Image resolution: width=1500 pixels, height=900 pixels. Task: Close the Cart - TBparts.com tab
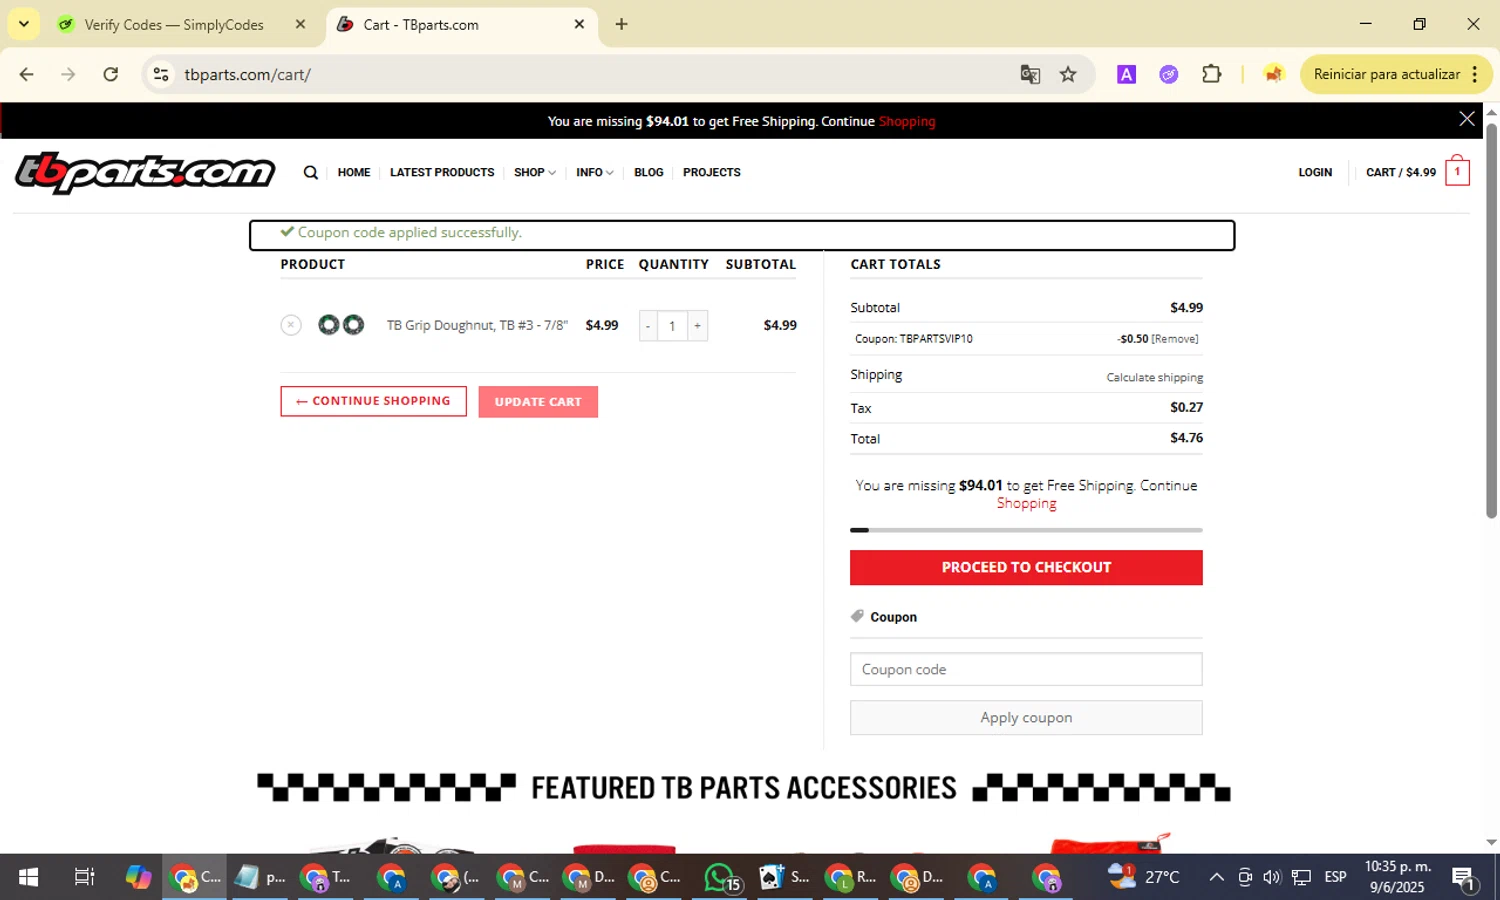tap(579, 24)
